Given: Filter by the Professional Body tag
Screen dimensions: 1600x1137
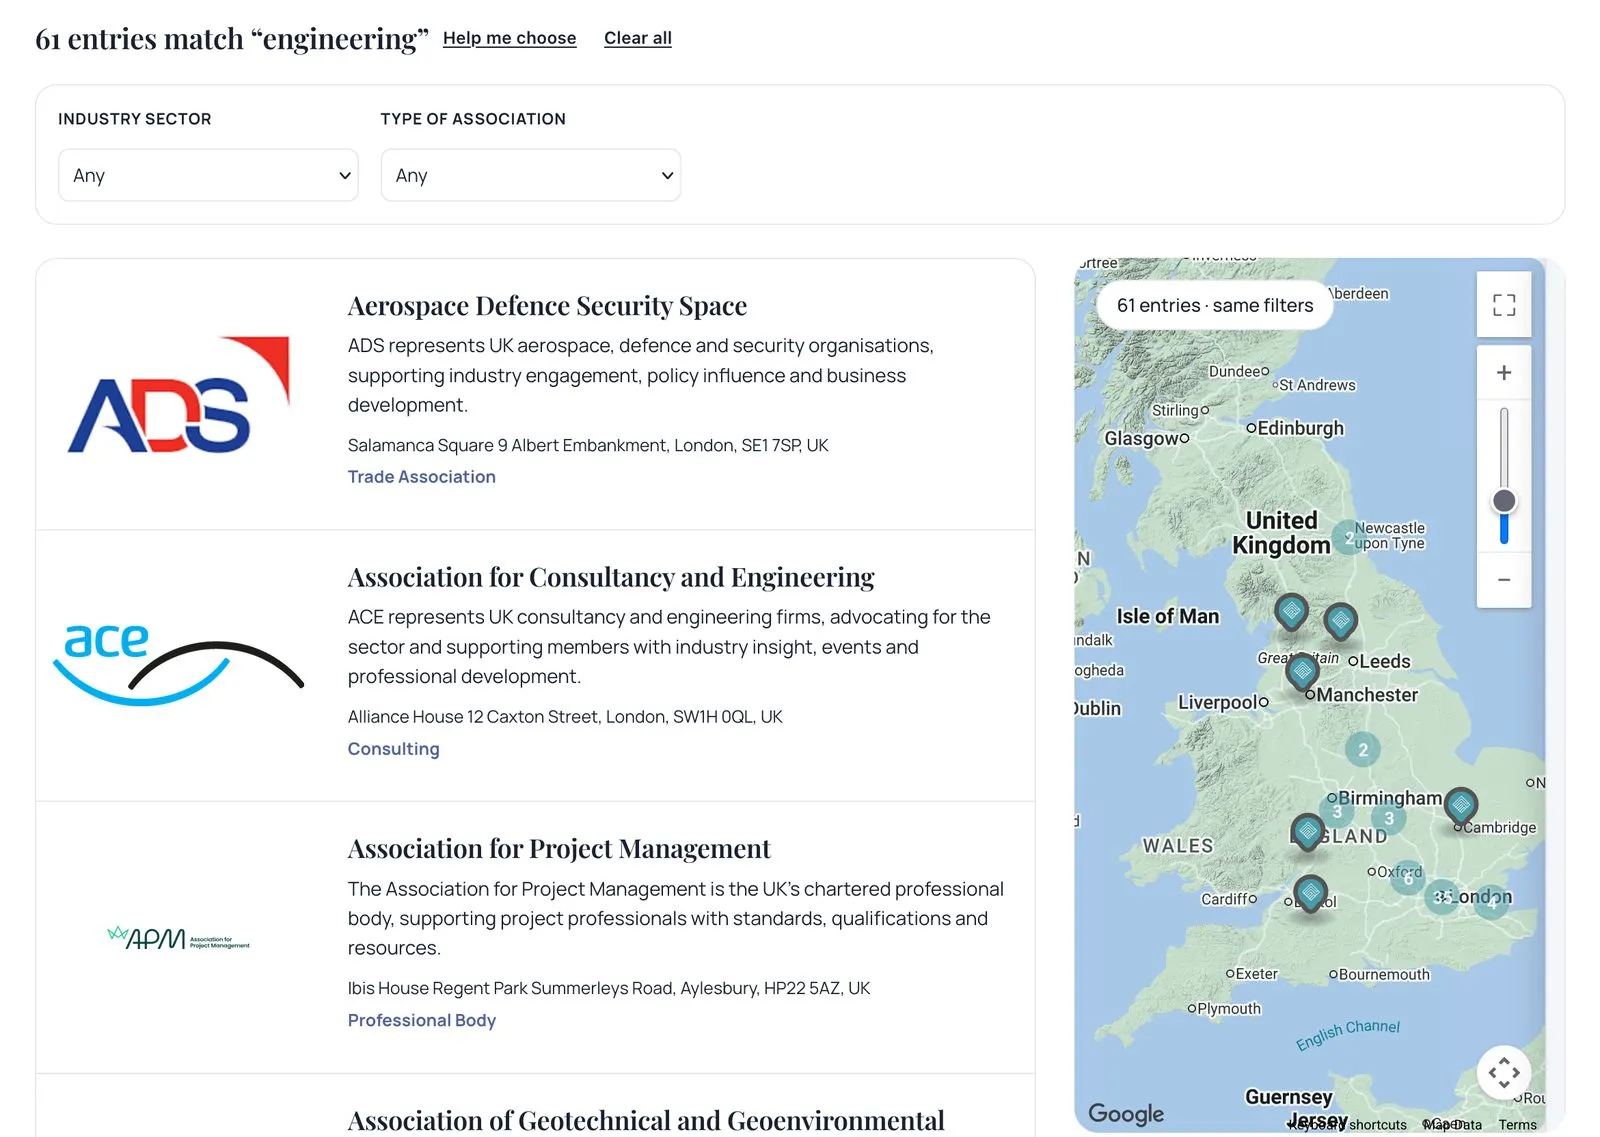Looking at the screenshot, I should (x=422, y=1020).
